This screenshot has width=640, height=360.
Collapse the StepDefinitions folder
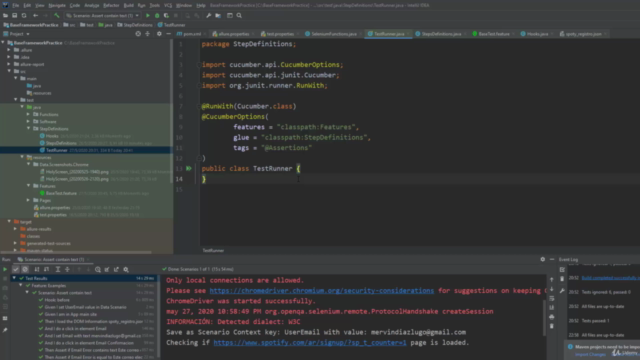tap(29, 129)
